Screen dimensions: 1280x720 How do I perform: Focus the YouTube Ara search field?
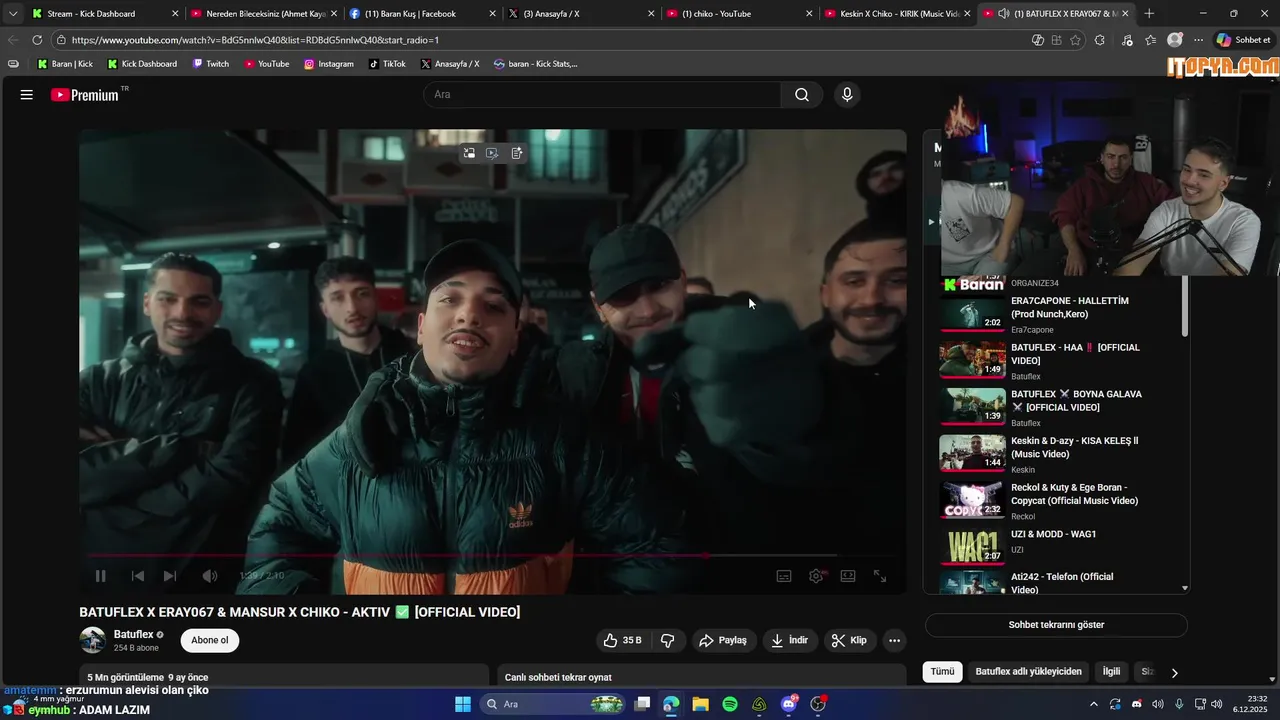tap(602, 95)
